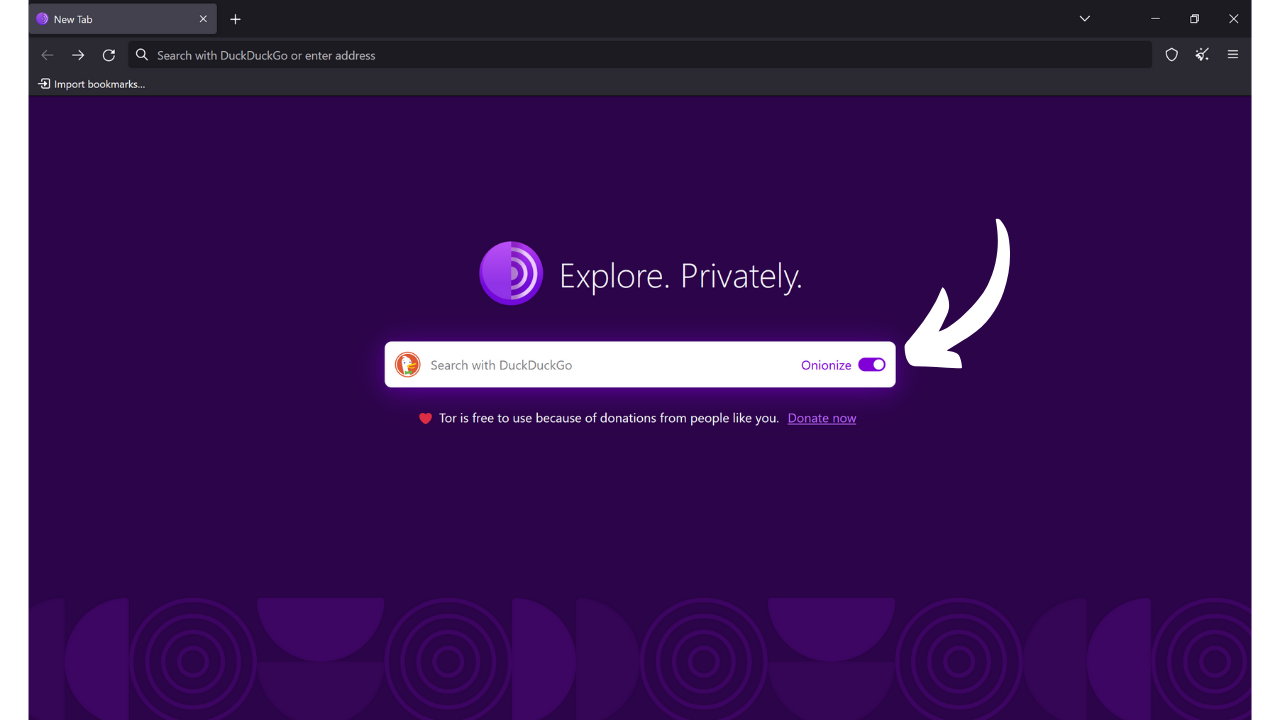Reload the current page
This screenshot has width=1280, height=720.
(x=109, y=55)
